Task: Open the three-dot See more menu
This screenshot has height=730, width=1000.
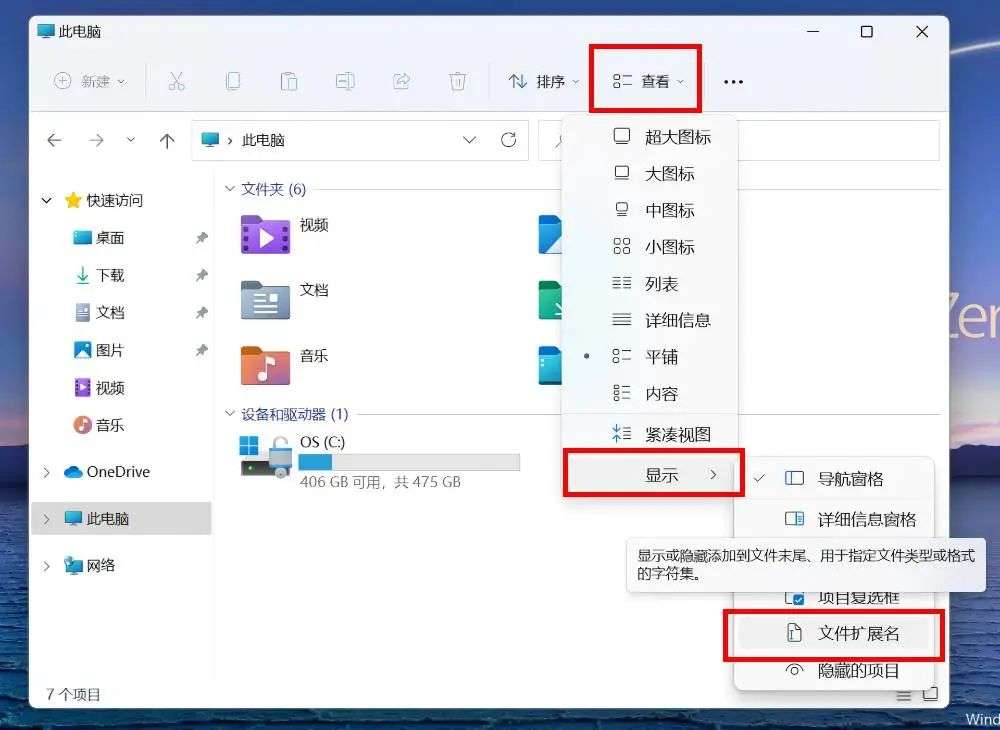Action: (x=733, y=82)
